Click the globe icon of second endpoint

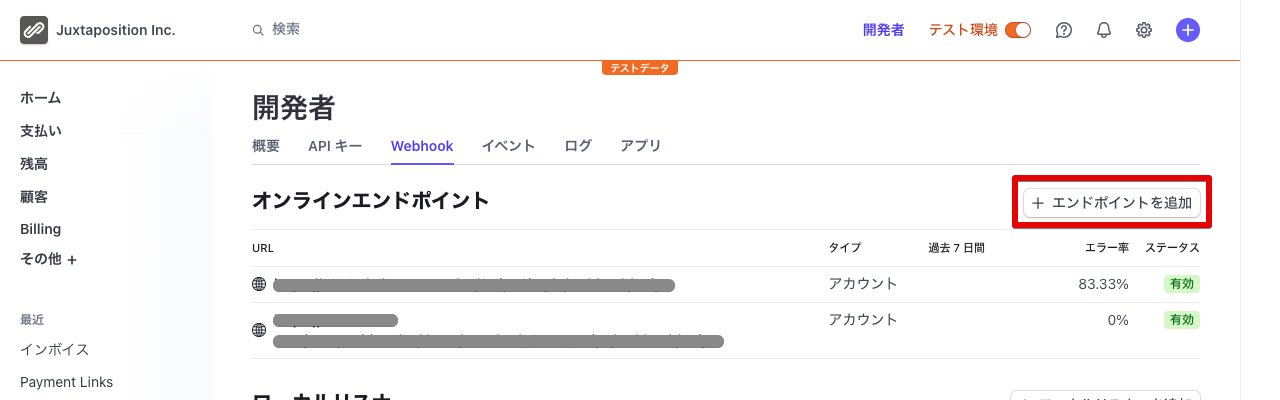259,329
